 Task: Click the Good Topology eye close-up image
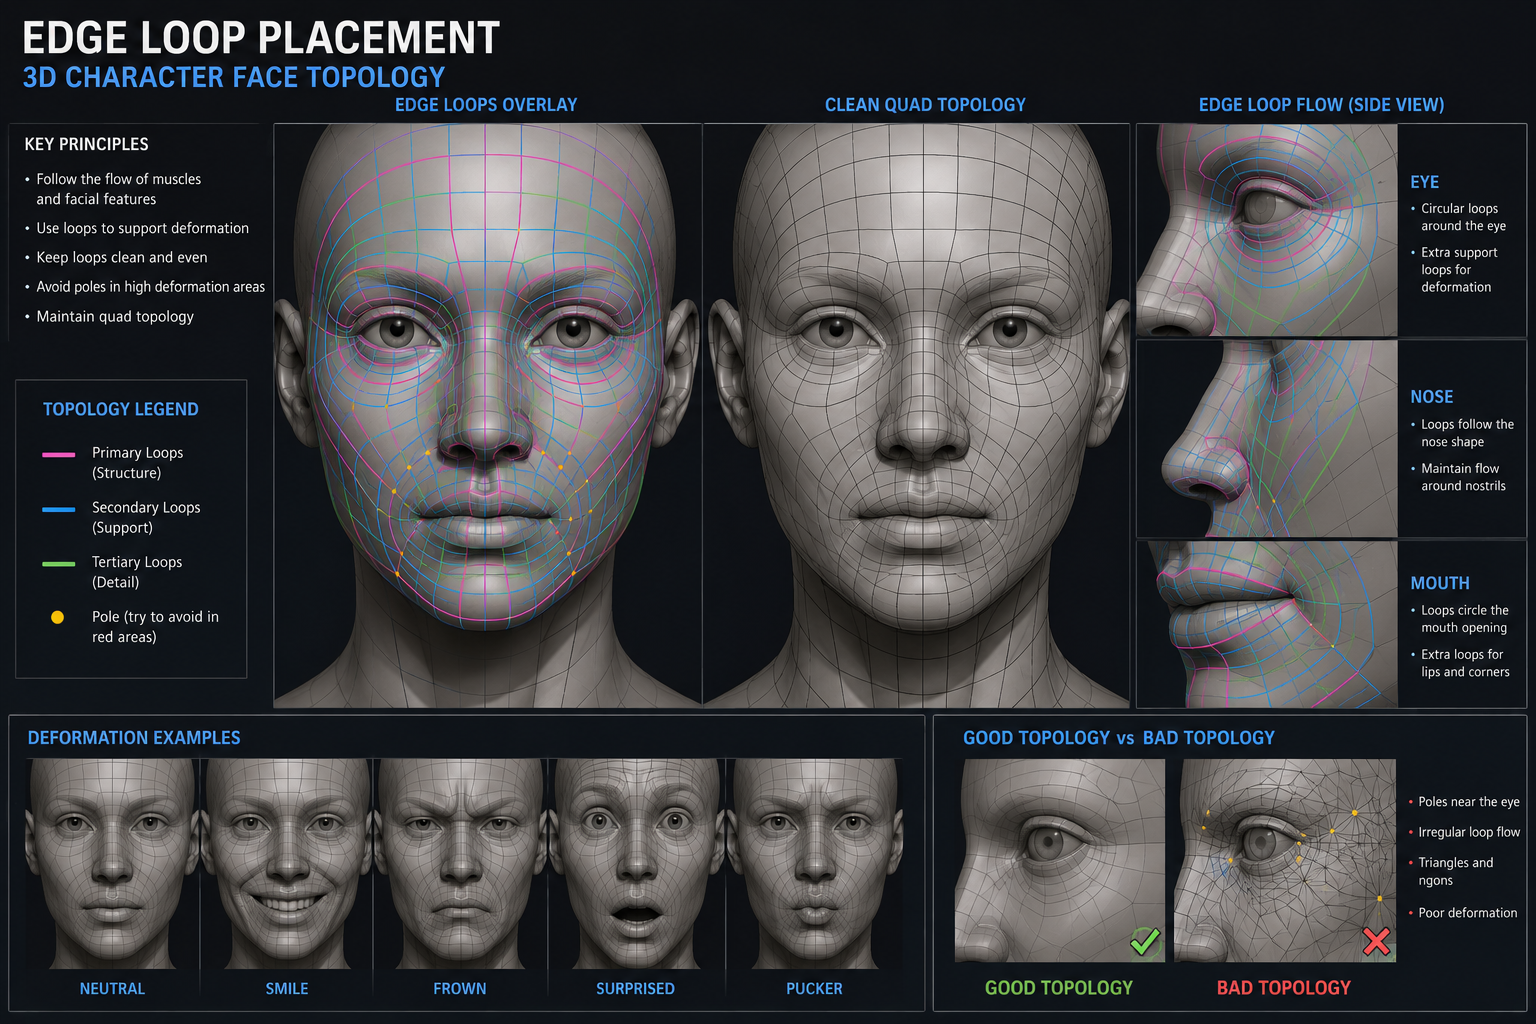pos(1060,860)
